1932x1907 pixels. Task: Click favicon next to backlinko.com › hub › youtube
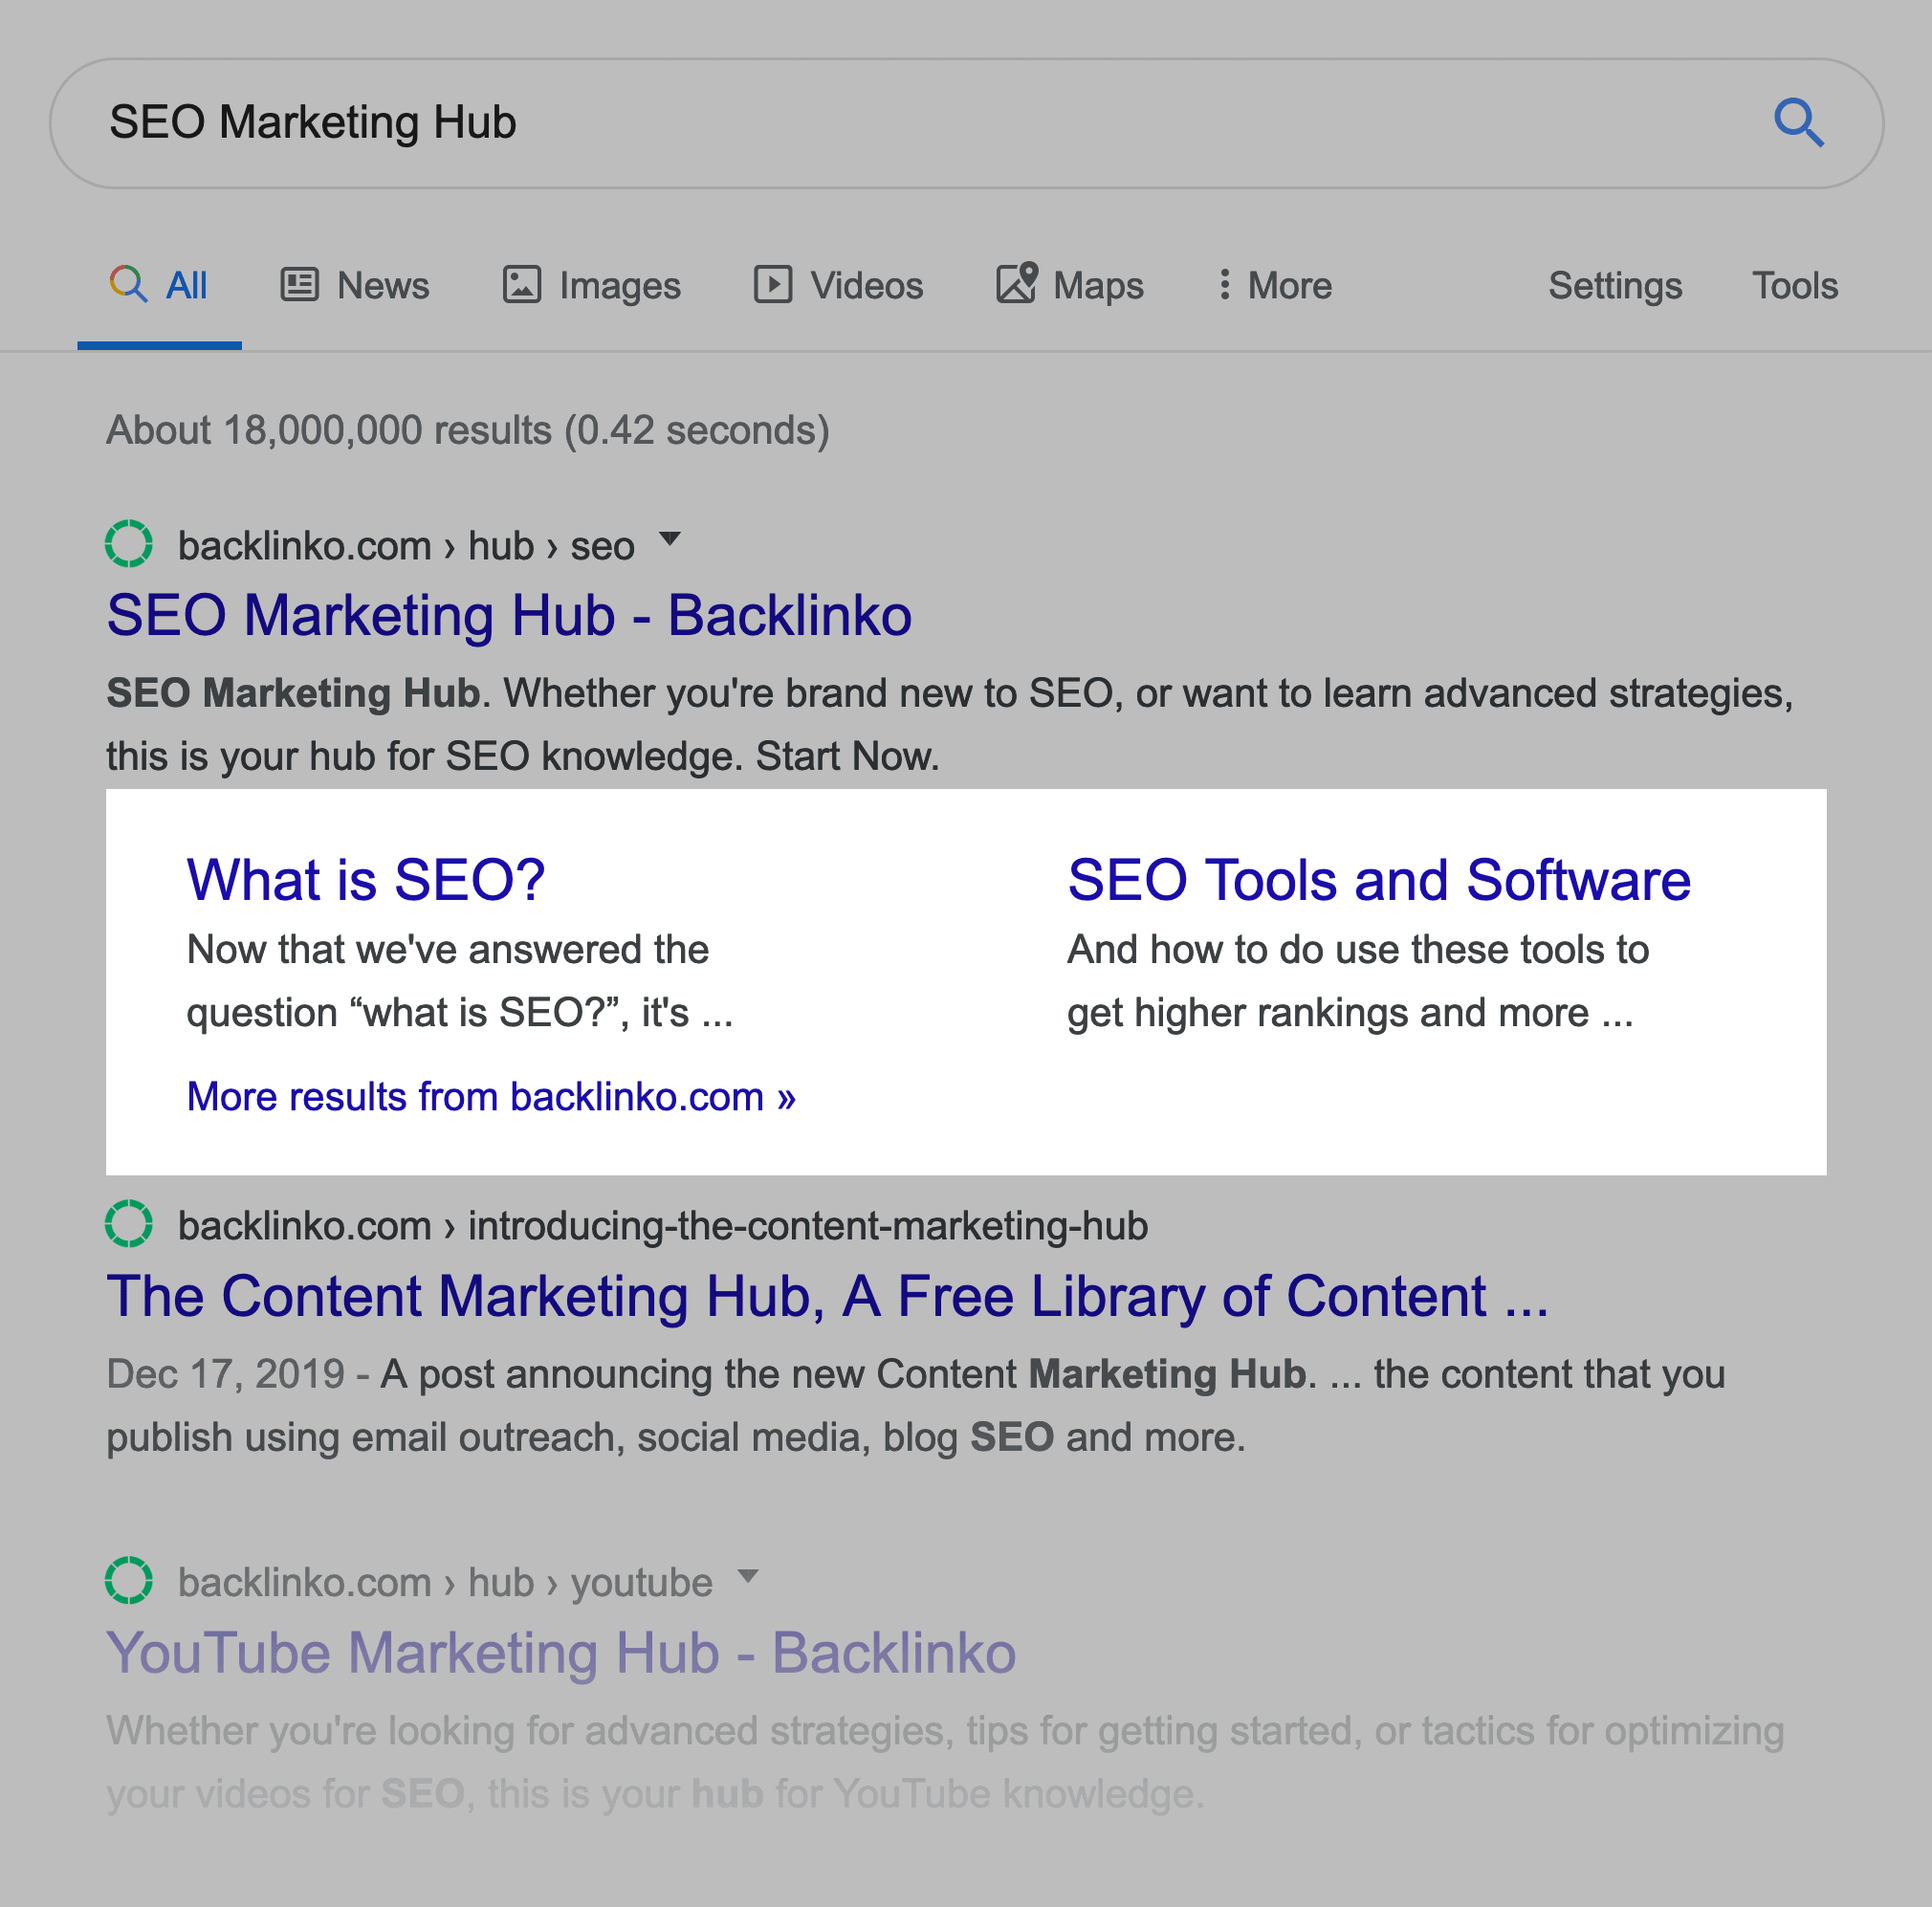[129, 1581]
